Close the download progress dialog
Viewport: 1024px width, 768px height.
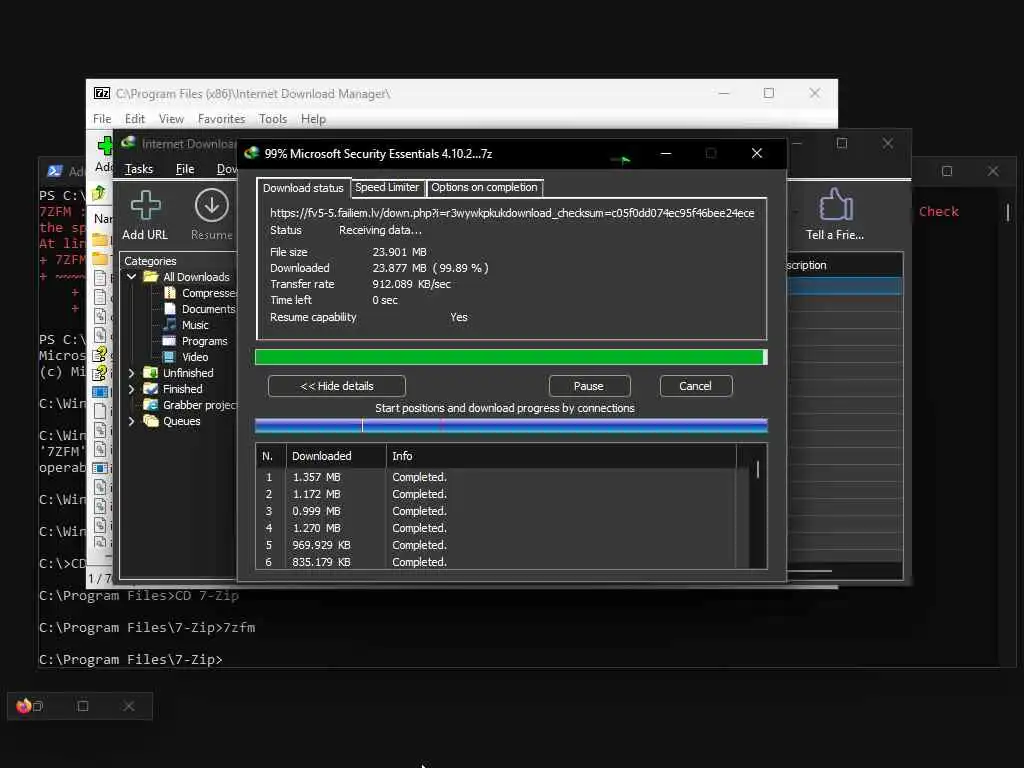756,153
